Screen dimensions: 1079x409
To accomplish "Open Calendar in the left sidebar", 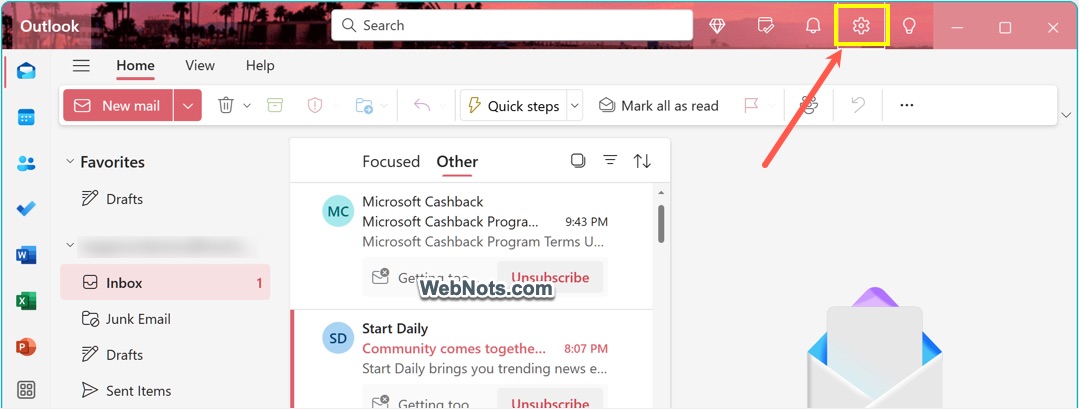I will (x=26, y=117).
